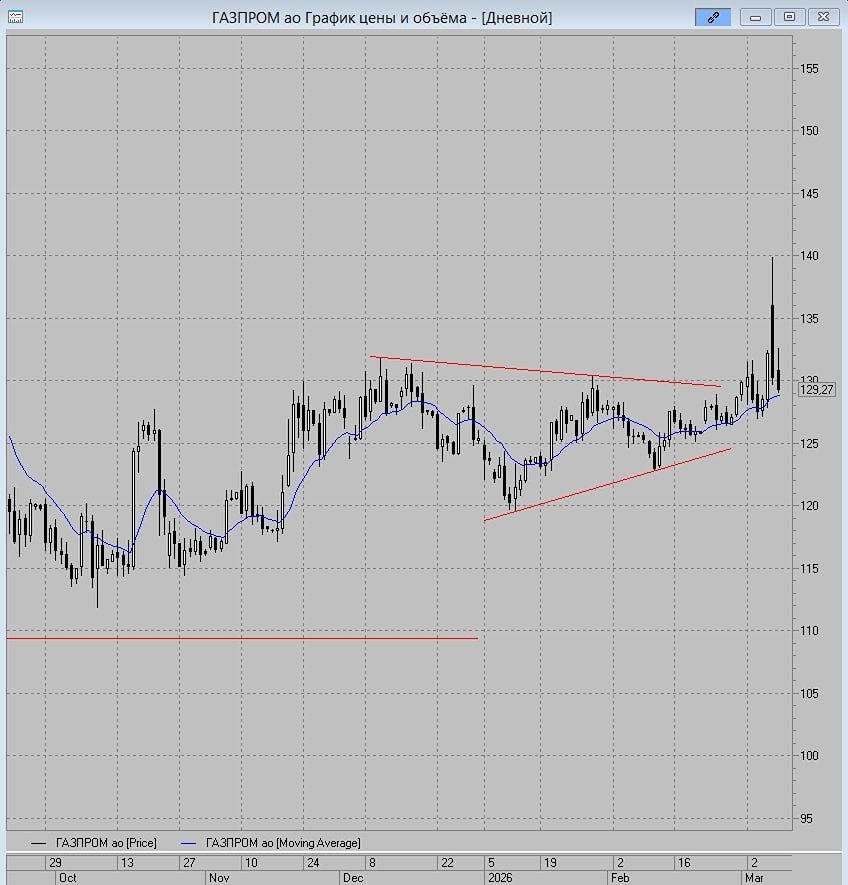848x885 pixels.
Task: Click the 120 price axis label
Action: coord(809,506)
